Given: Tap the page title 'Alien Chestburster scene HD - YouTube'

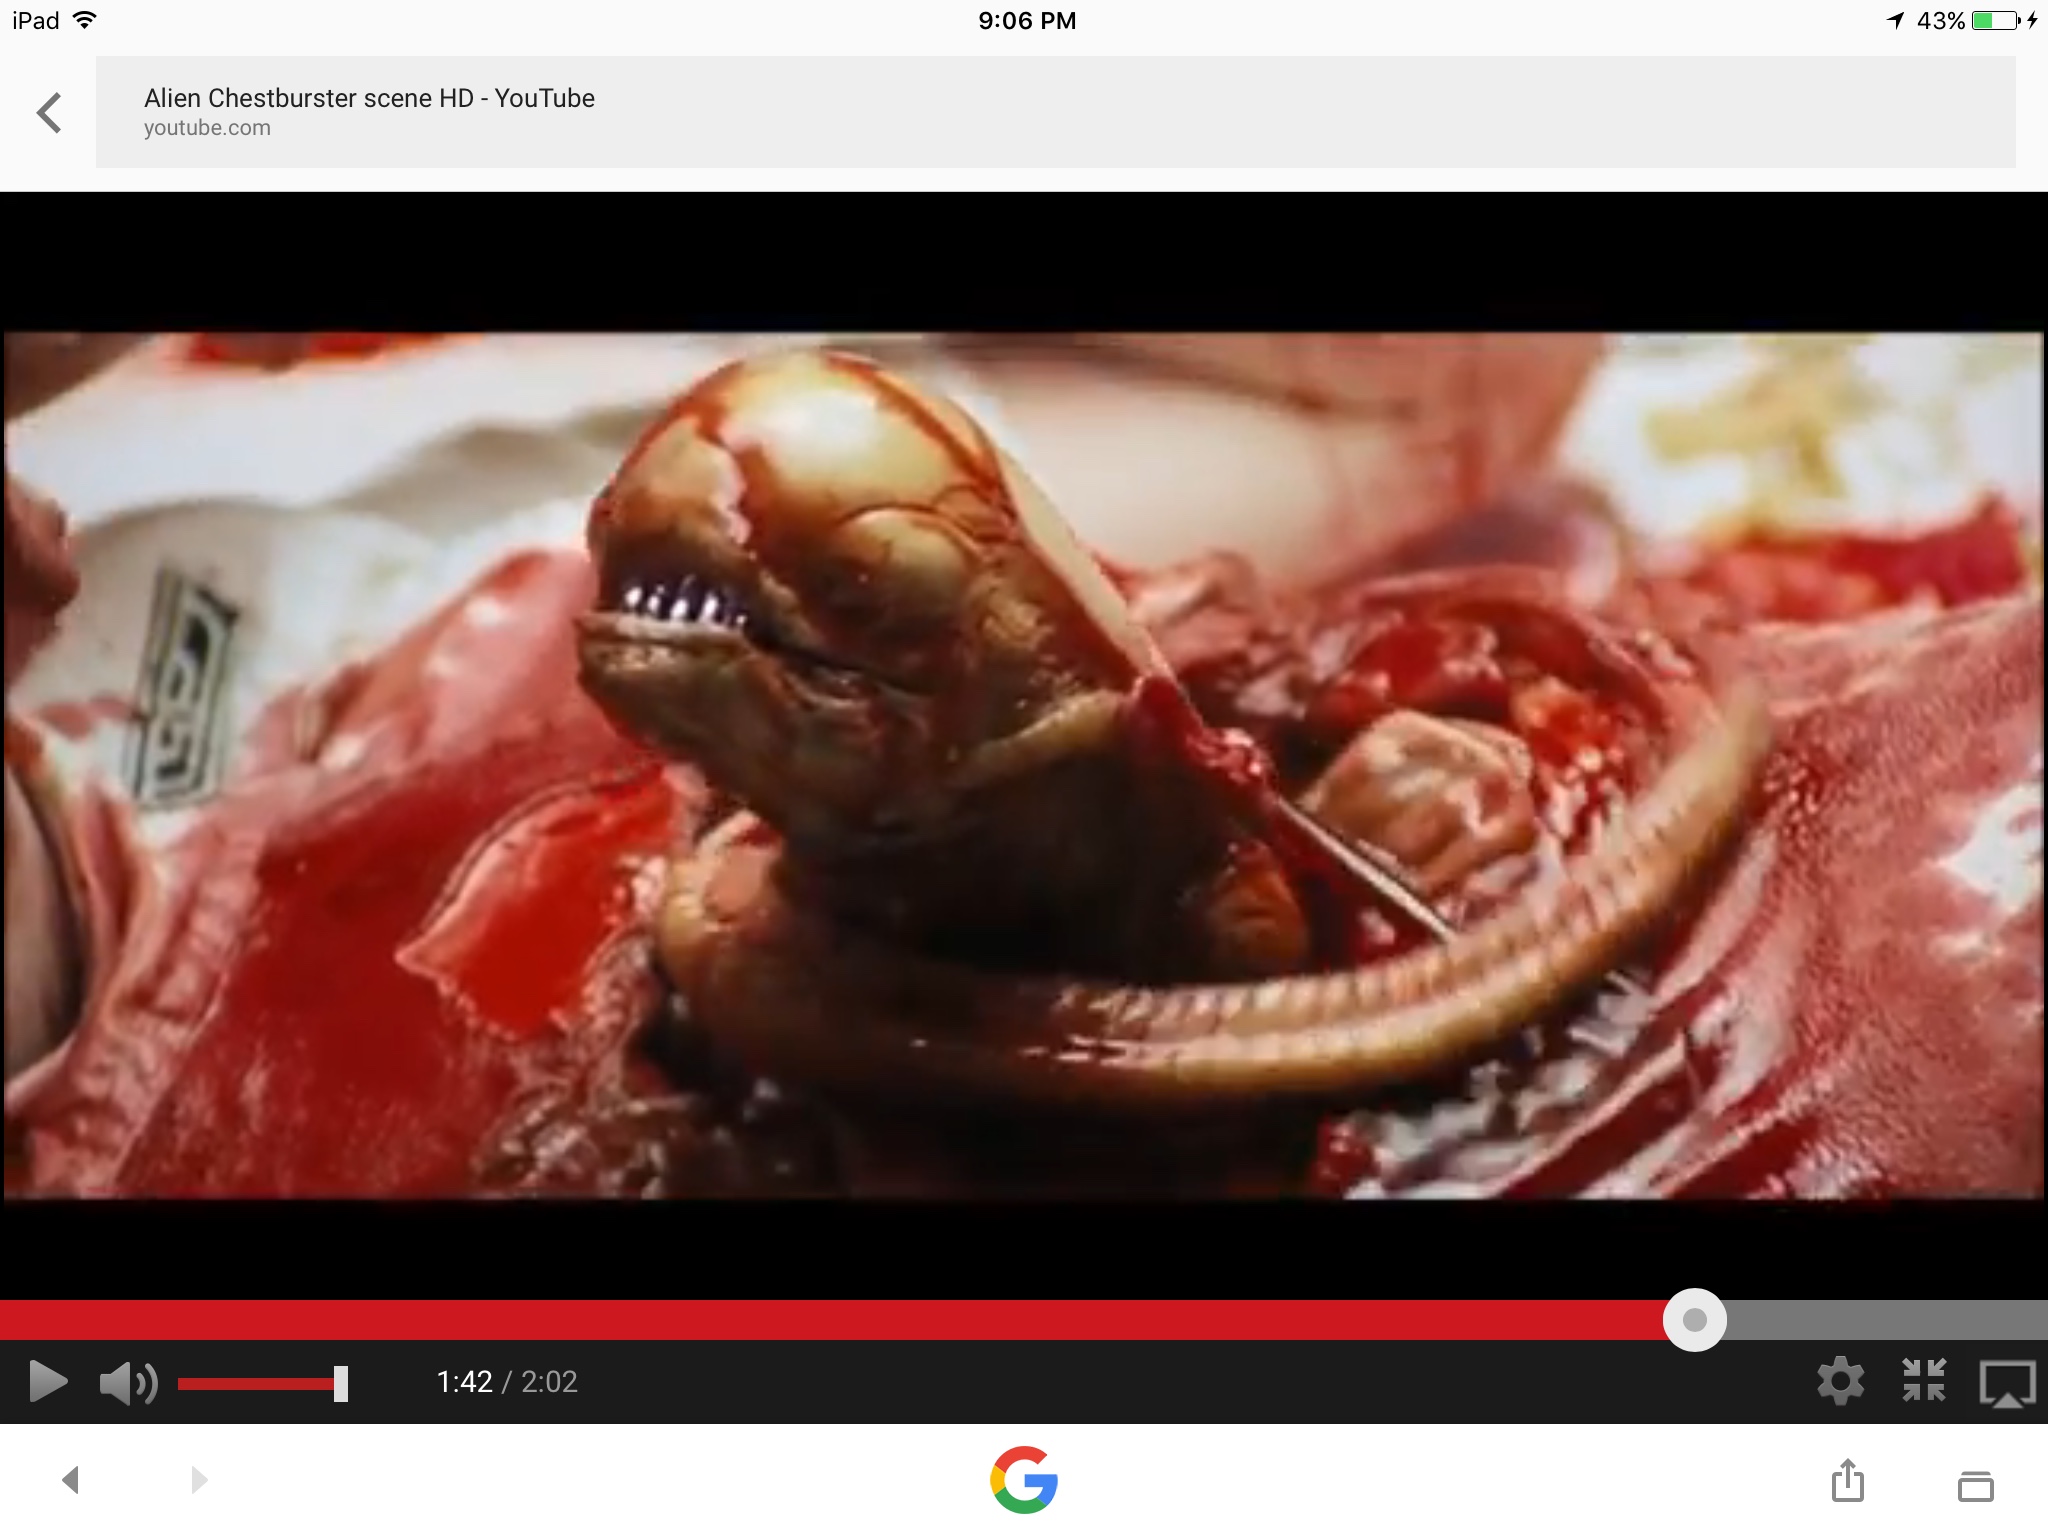Looking at the screenshot, I should pyautogui.click(x=369, y=98).
